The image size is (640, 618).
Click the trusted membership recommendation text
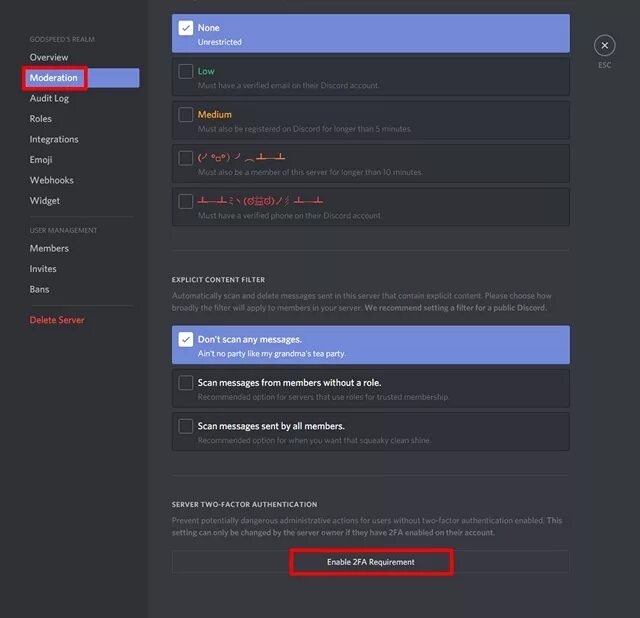[323, 397]
